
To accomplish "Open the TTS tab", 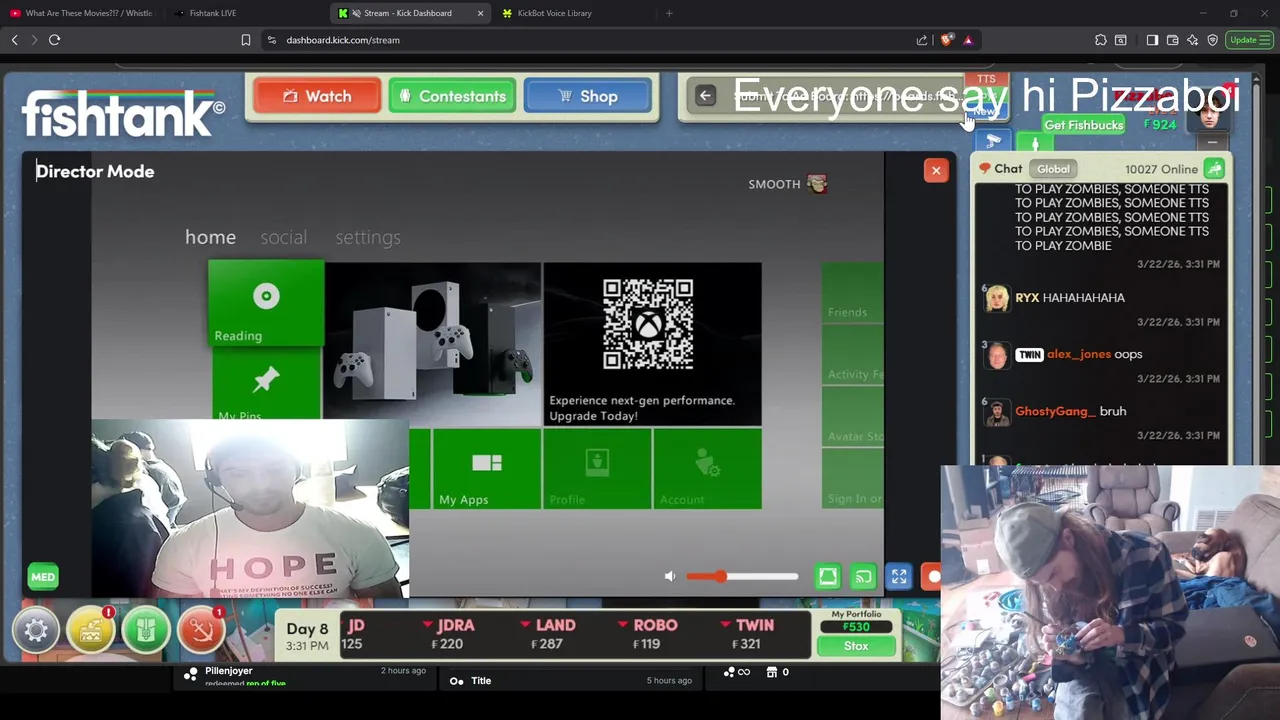I will point(986,79).
